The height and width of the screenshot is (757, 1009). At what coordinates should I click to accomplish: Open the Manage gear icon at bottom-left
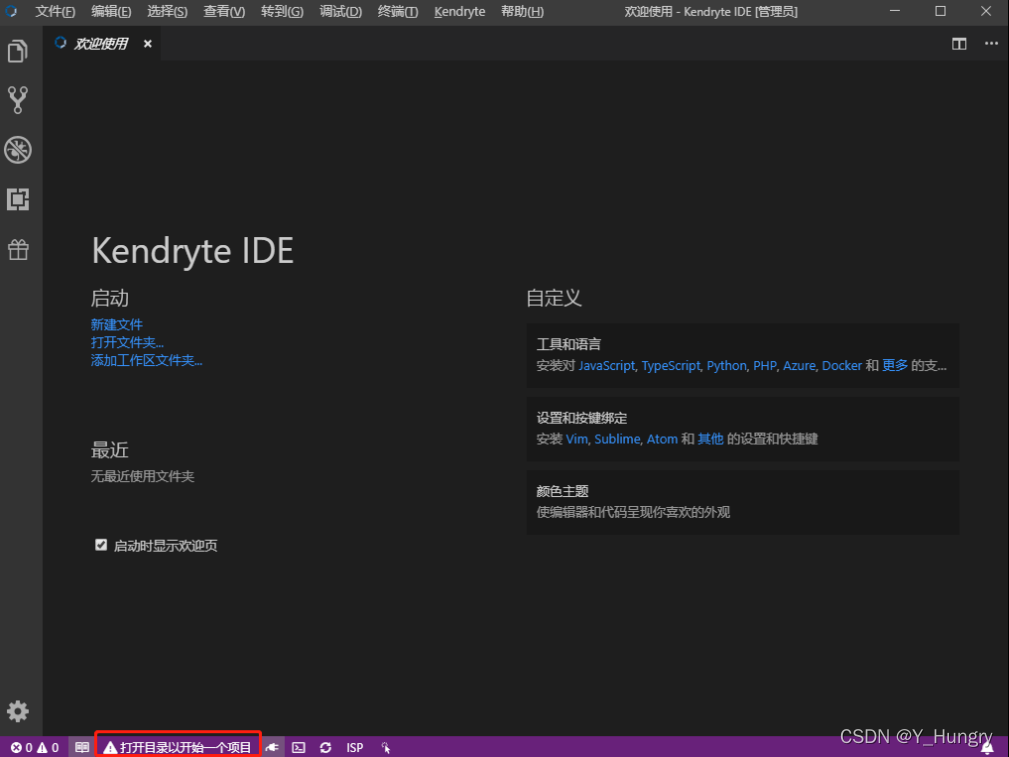pos(17,711)
